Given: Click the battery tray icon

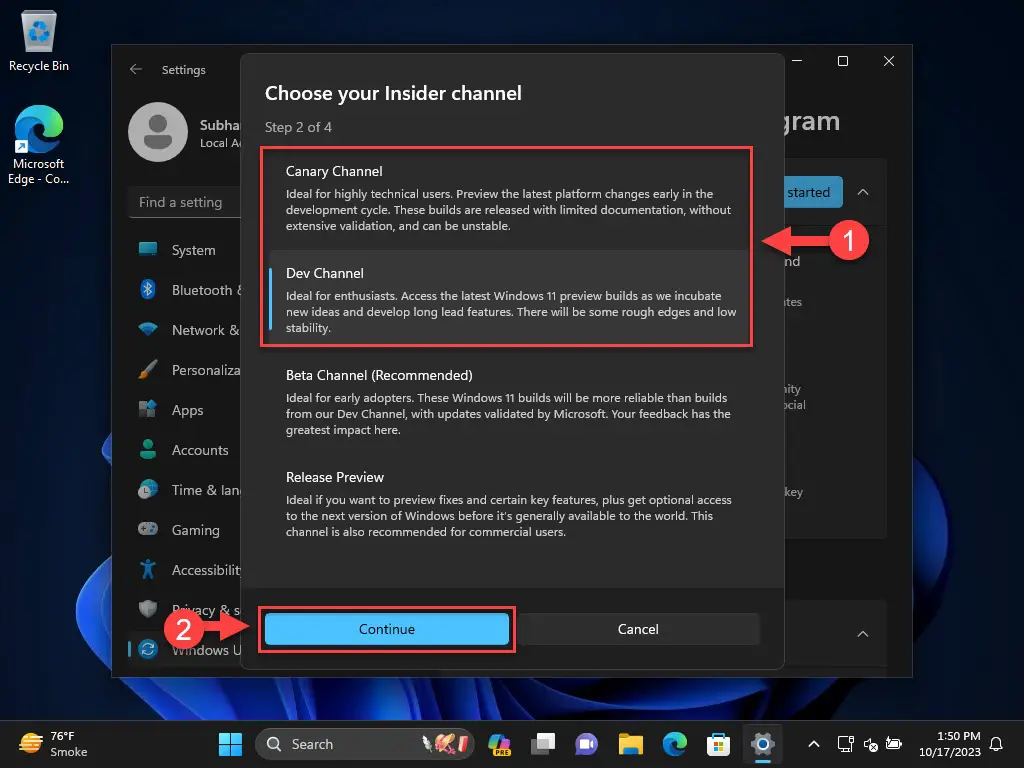Looking at the screenshot, I should [x=893, y=744].
